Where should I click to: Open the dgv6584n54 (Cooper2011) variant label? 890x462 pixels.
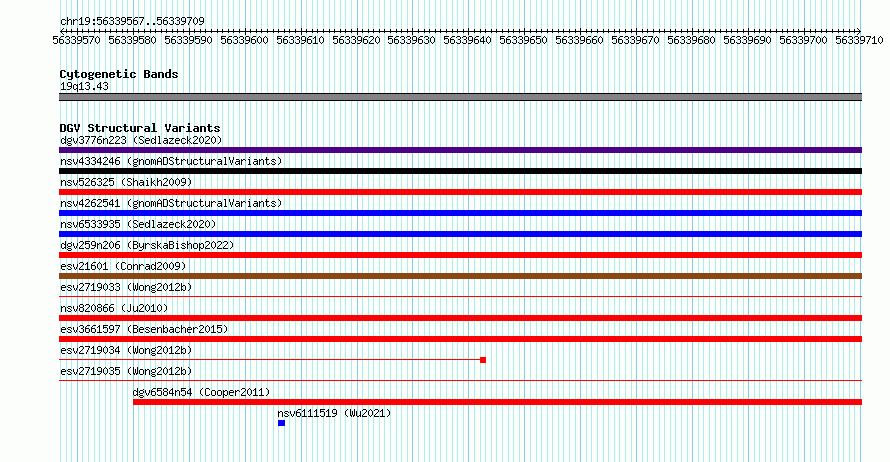tap(201, 392)
